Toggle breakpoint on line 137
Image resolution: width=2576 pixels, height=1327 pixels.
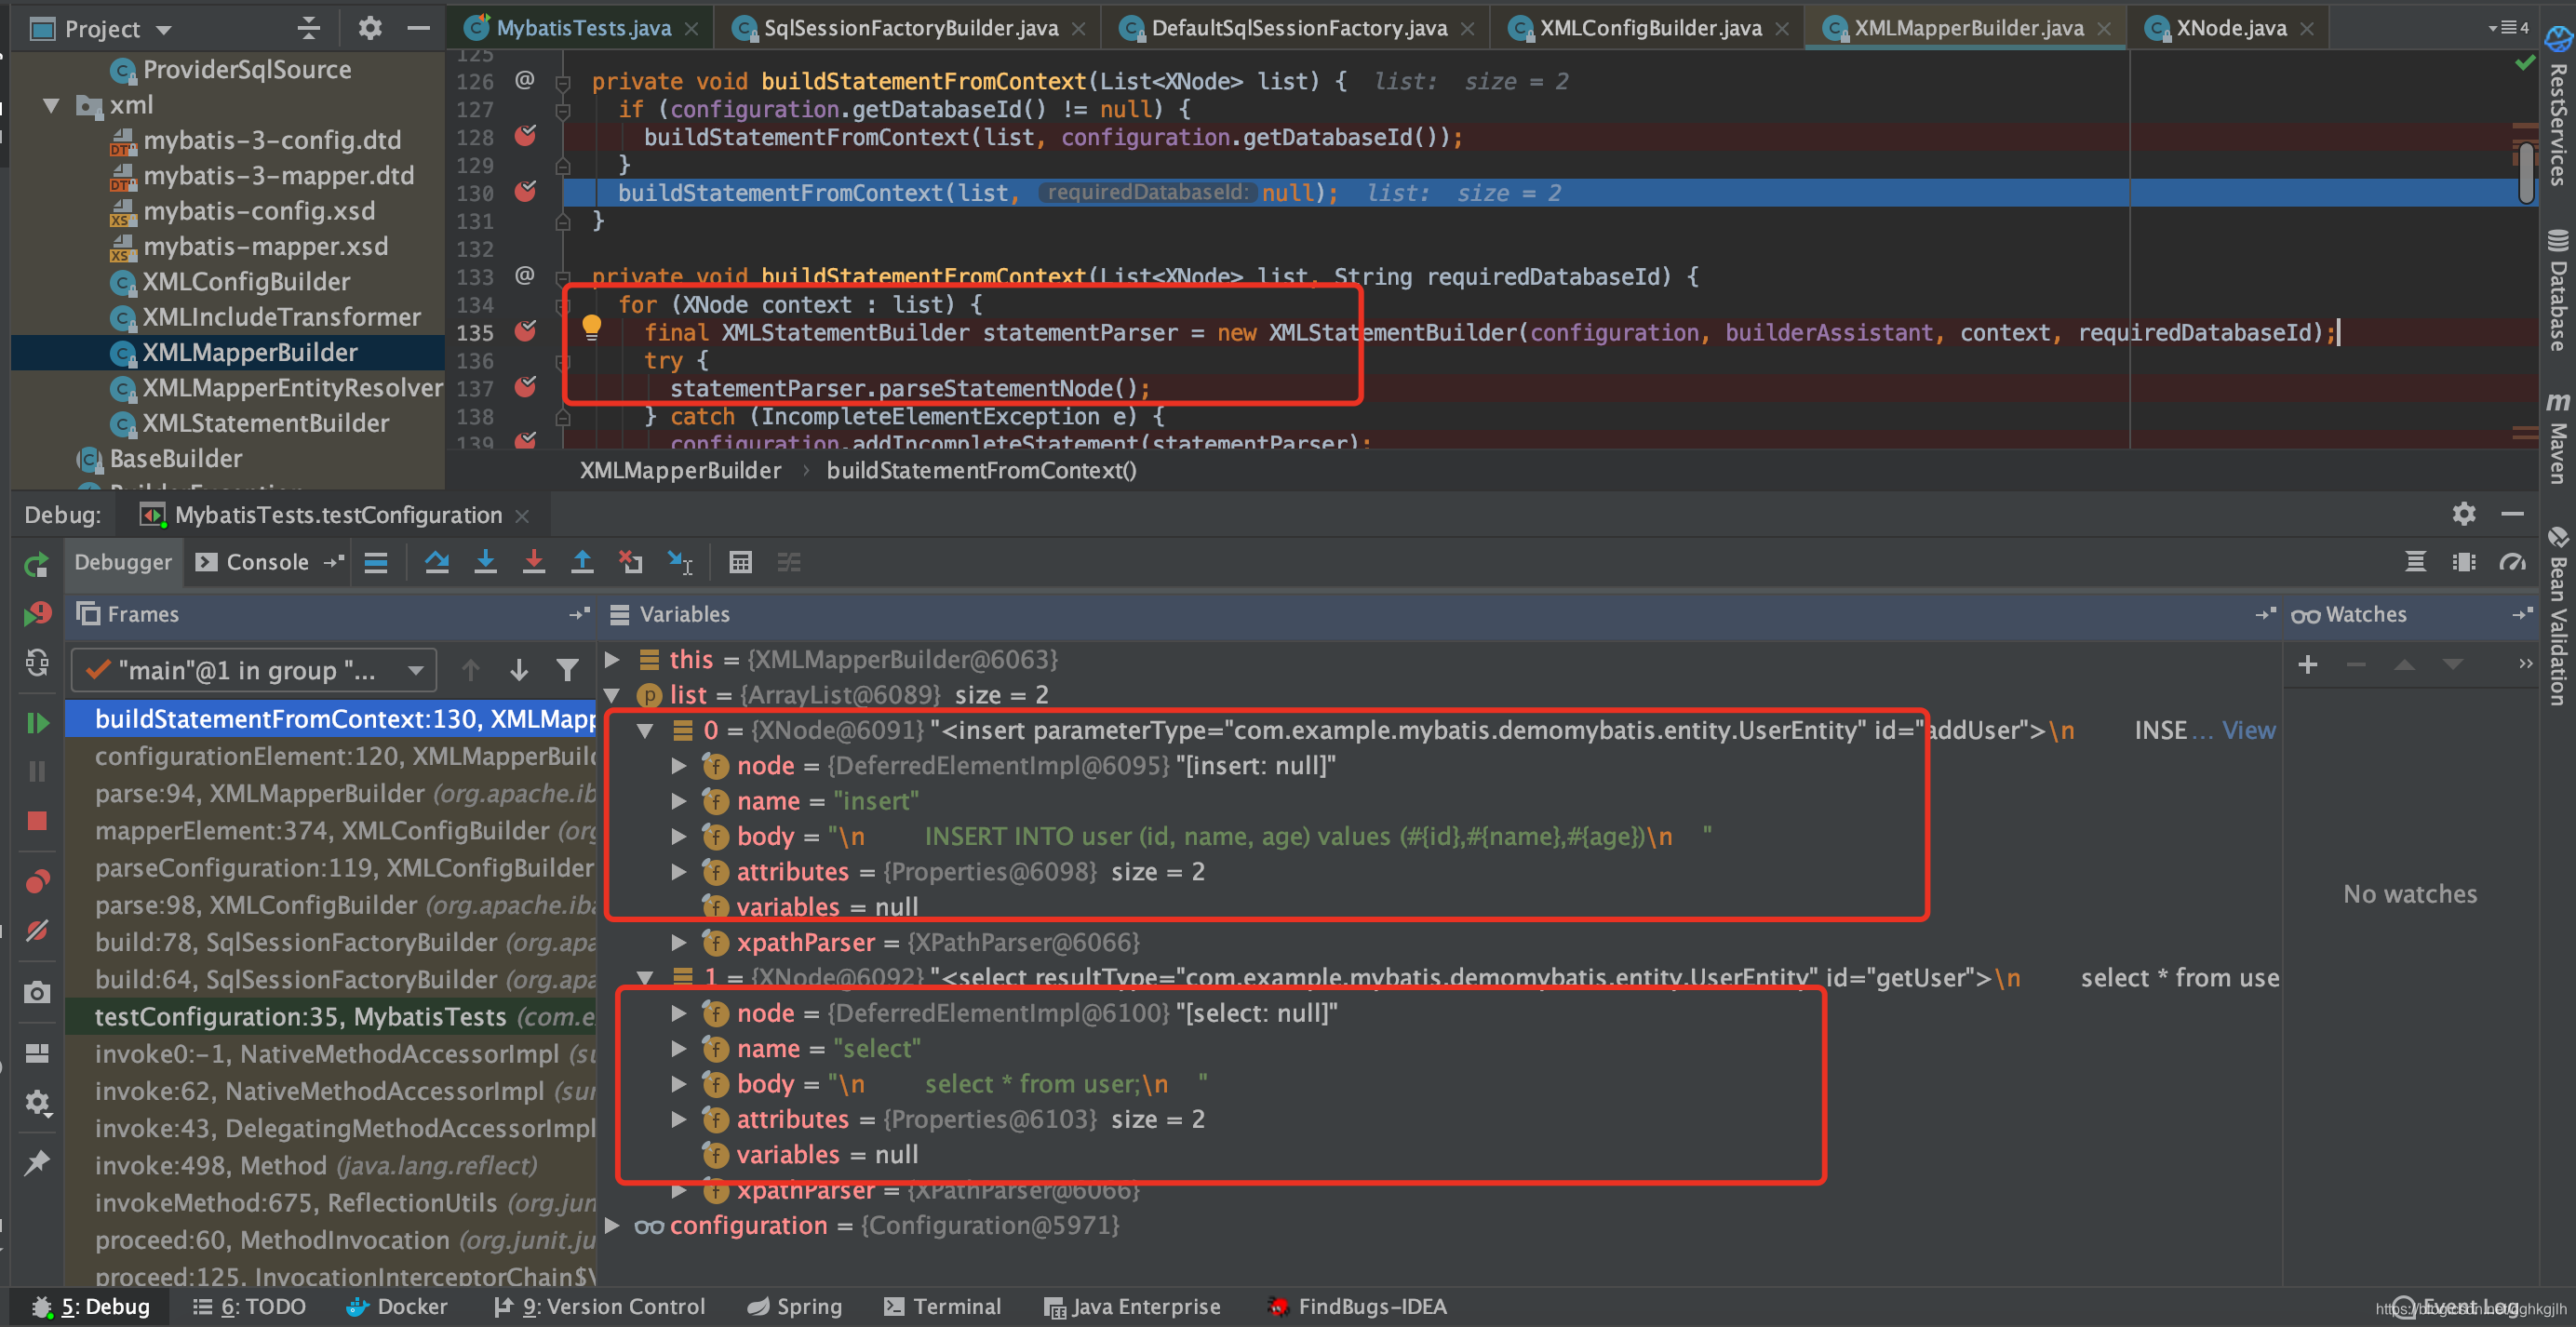525,388
